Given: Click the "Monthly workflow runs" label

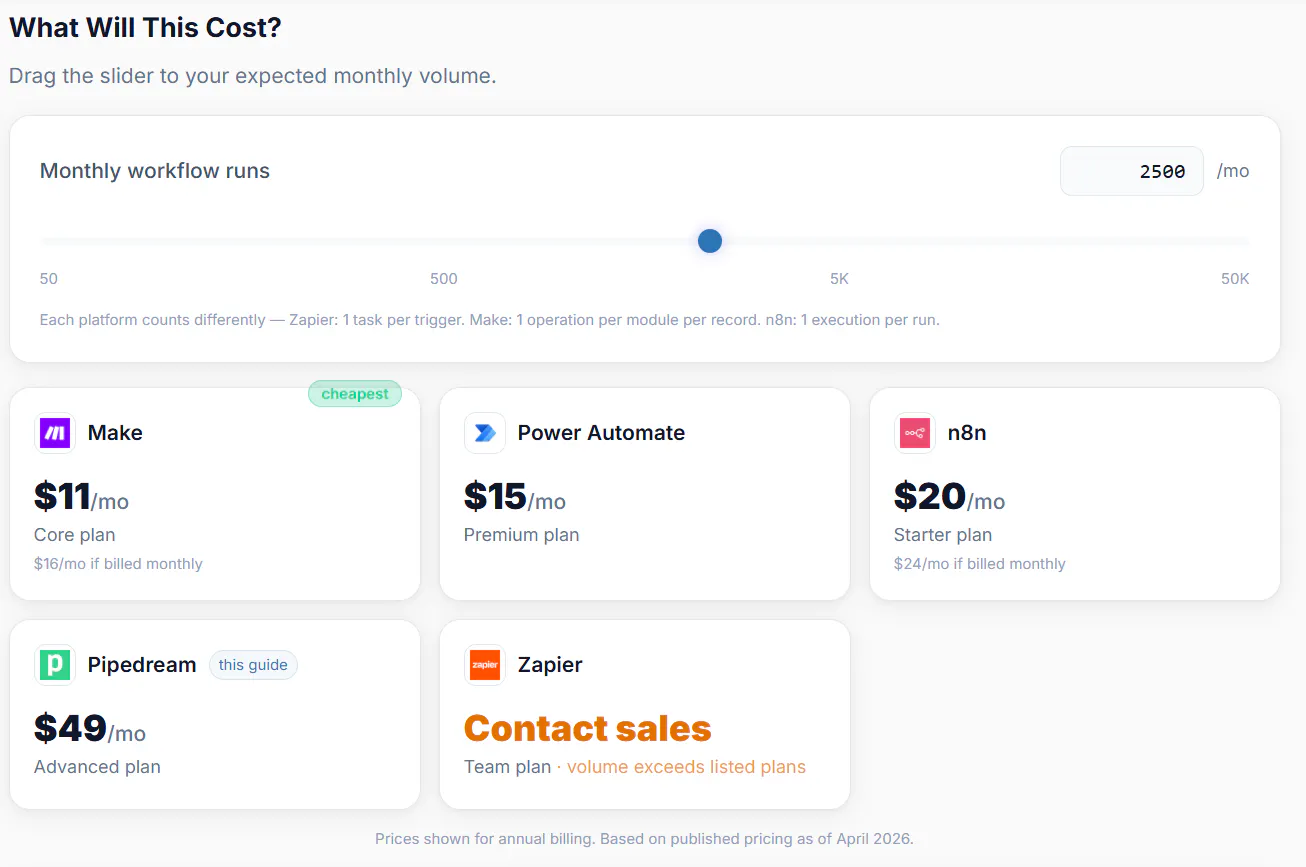Looking at the screenshot, I should click(155, 171).
